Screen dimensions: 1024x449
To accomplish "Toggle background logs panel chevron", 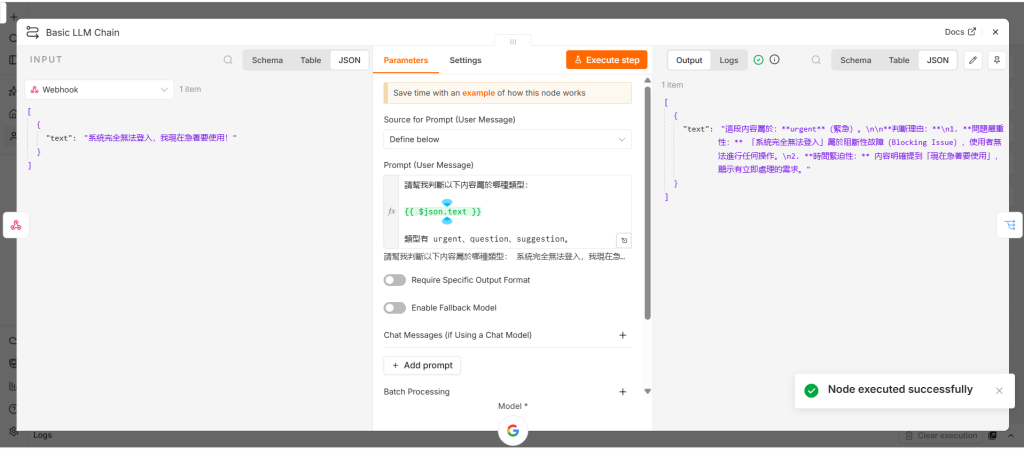I will click(1010, 435).
